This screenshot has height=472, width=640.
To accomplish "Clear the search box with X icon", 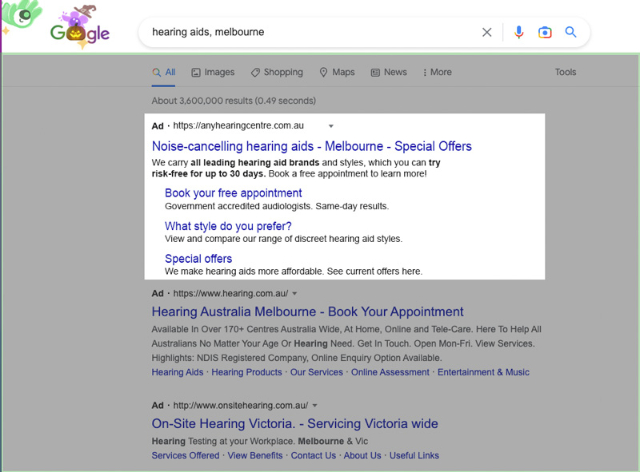I will tap(487, 32).
